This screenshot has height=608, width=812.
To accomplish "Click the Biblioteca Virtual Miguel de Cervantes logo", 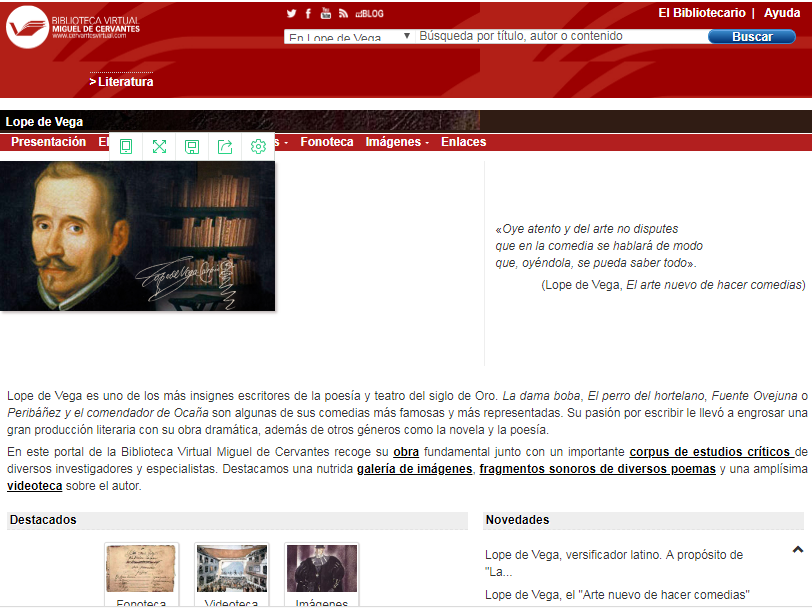I will coord(73,27).
